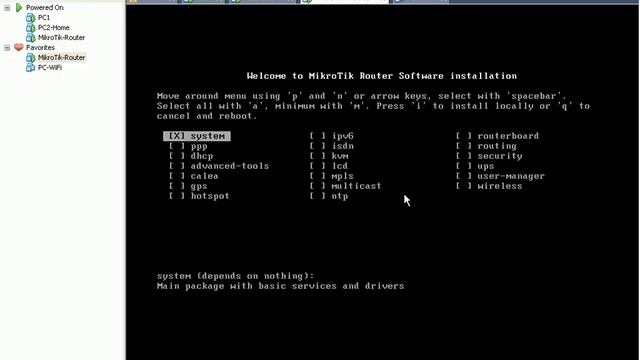Toggle the advanced-tools package checkbox

pos(177,166)
